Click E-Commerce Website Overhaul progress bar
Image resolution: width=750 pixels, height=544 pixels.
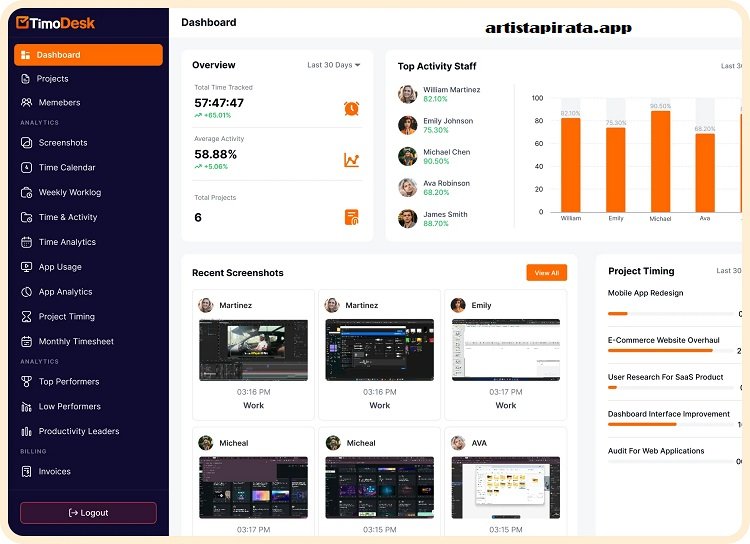pos(671,351)
